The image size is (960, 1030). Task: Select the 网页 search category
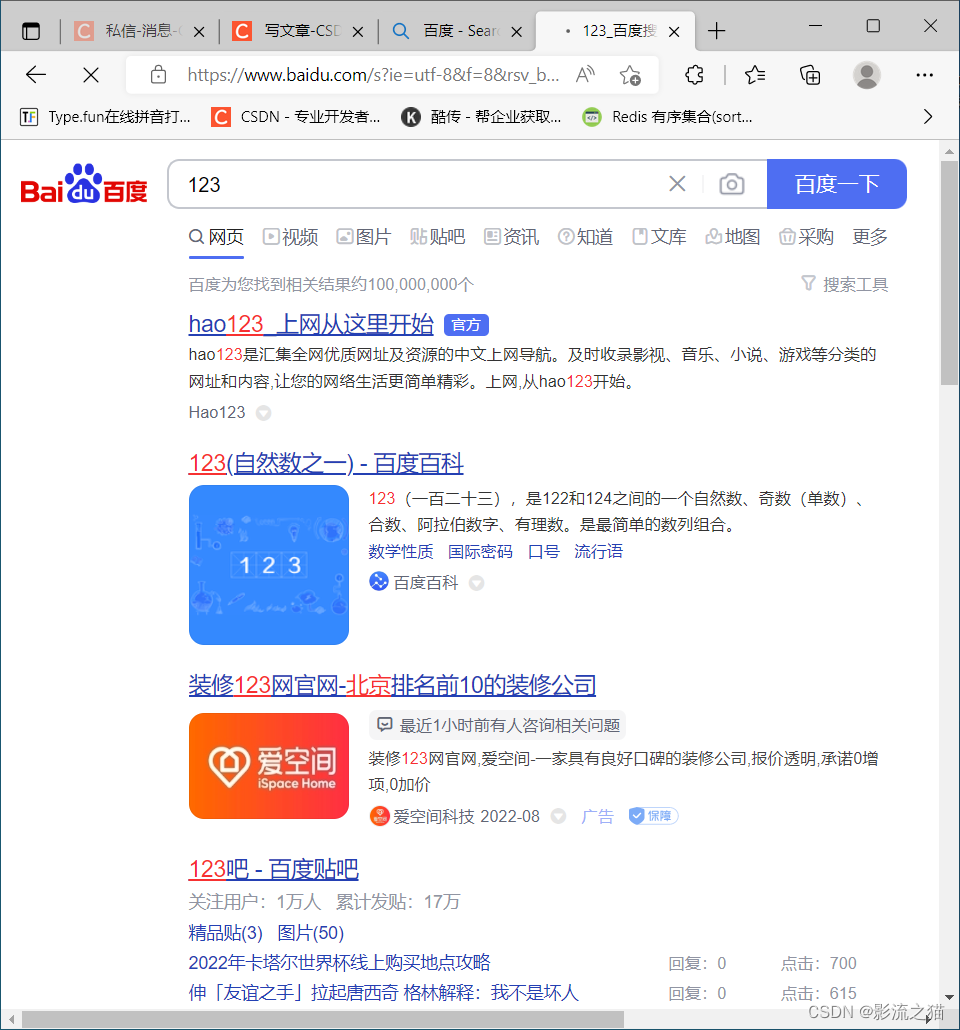(x=216, y=236)
